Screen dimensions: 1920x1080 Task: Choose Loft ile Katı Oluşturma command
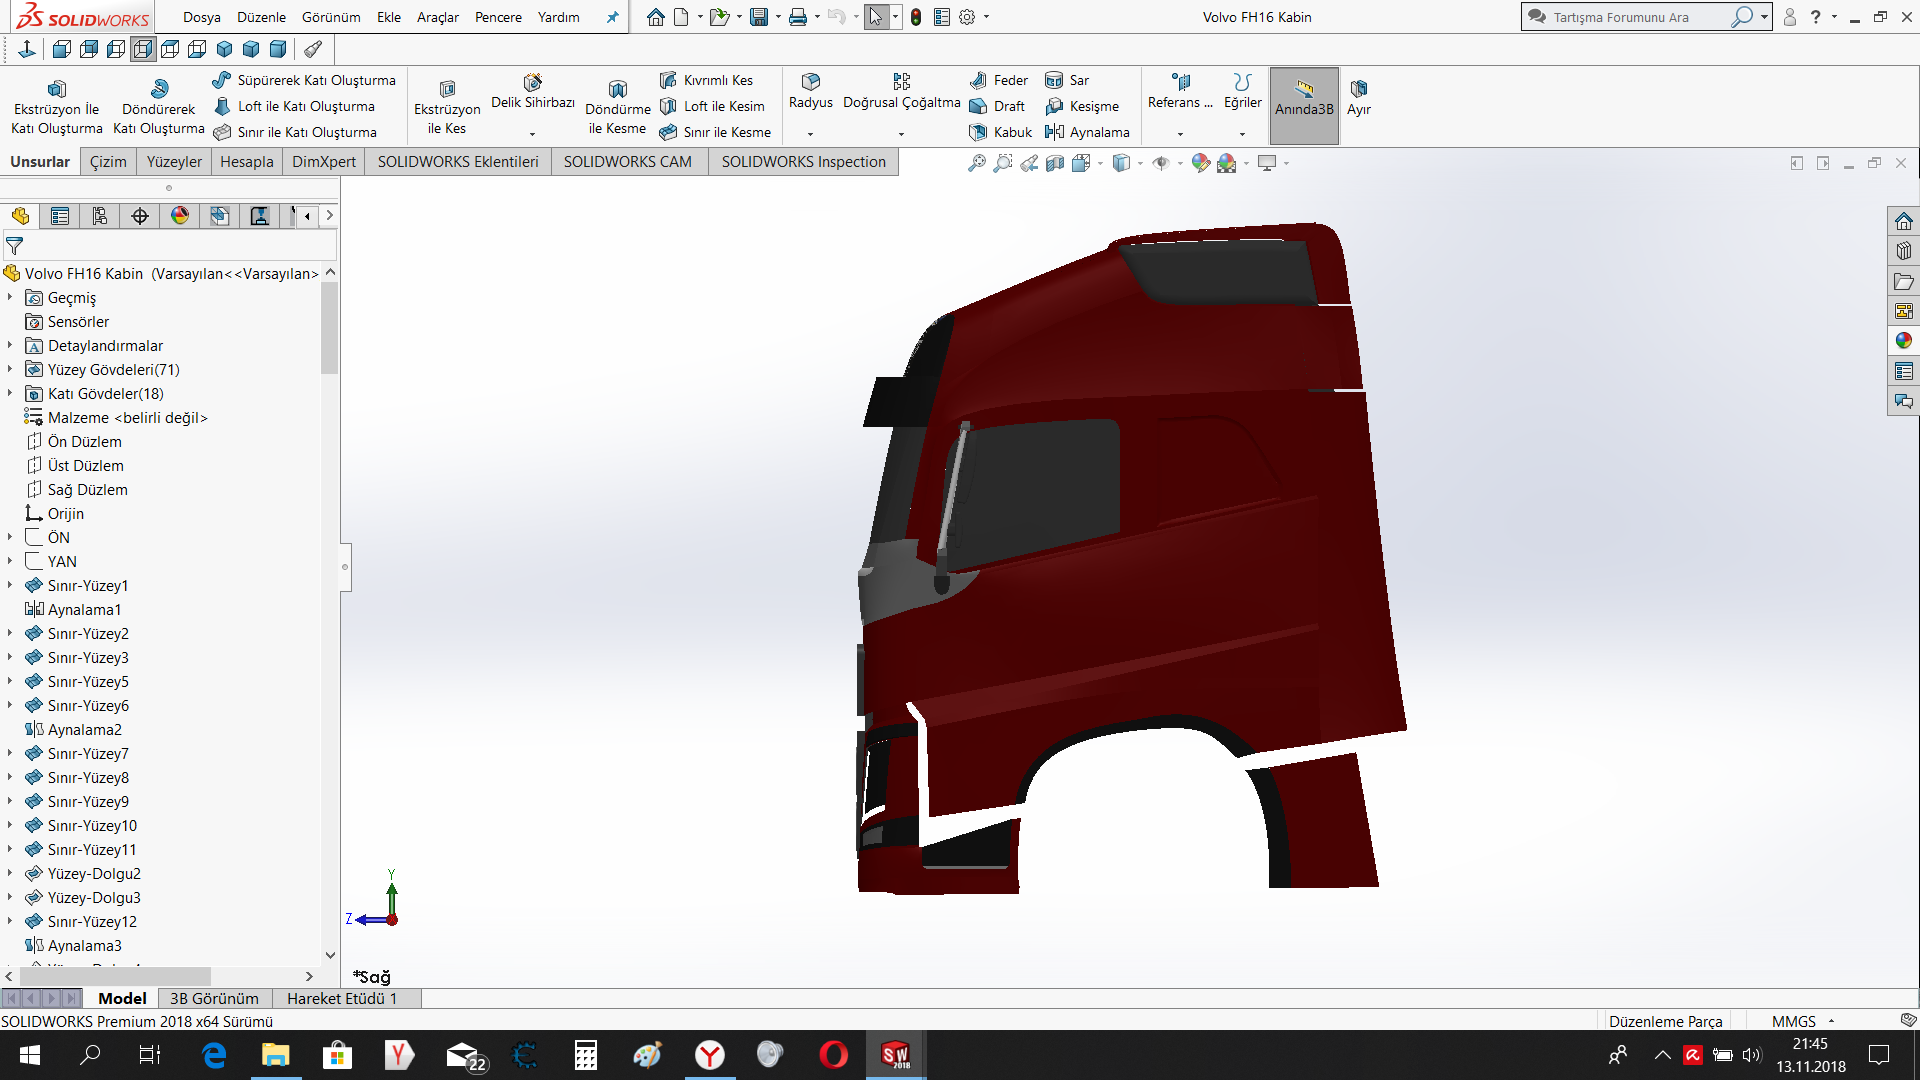pos(294,106)
